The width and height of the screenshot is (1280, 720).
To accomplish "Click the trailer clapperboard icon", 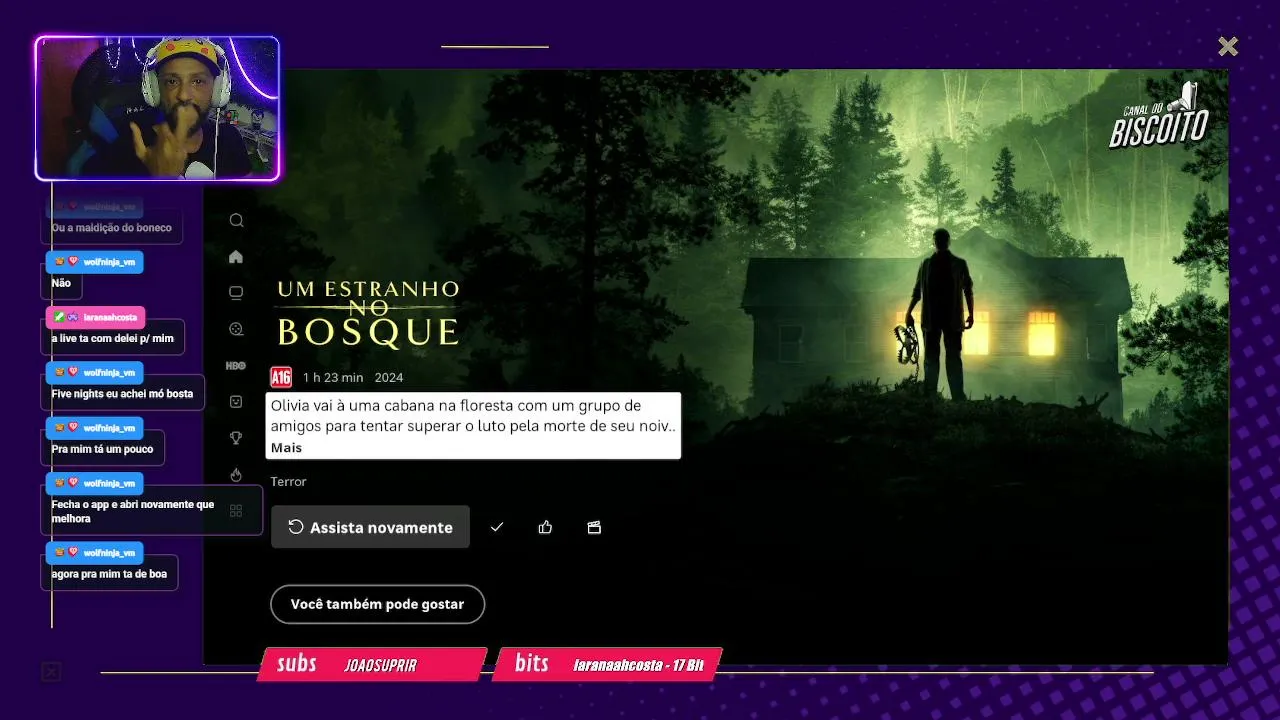I will 594,527.
